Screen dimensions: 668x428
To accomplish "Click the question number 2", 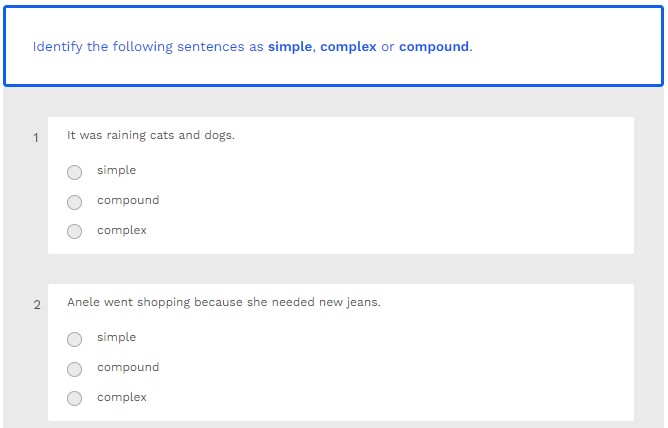I will tap(37, 305).
